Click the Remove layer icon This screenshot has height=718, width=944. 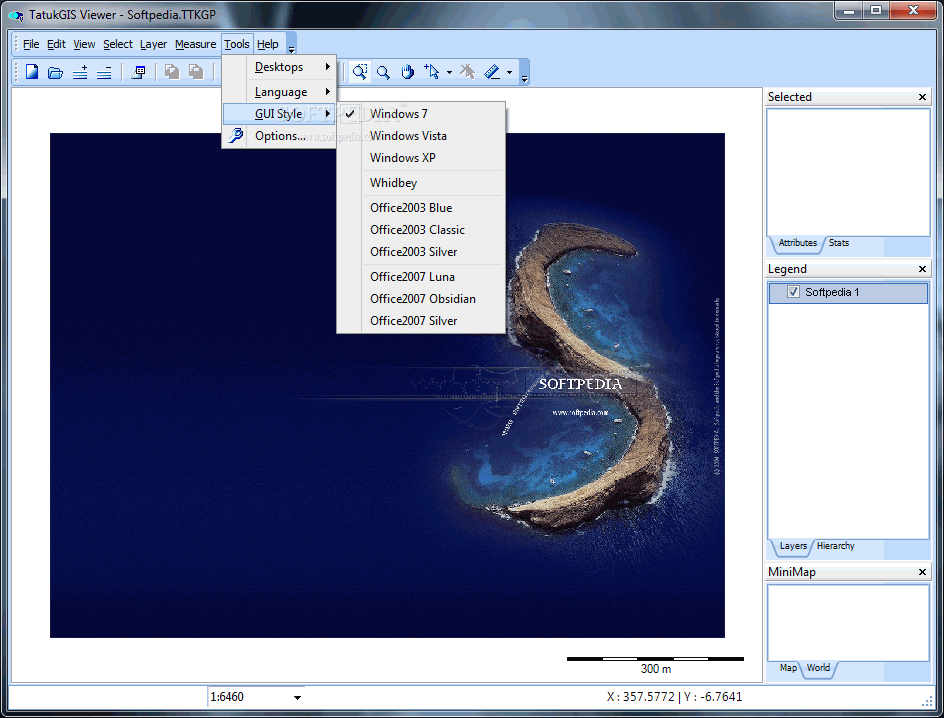[104, 72]
